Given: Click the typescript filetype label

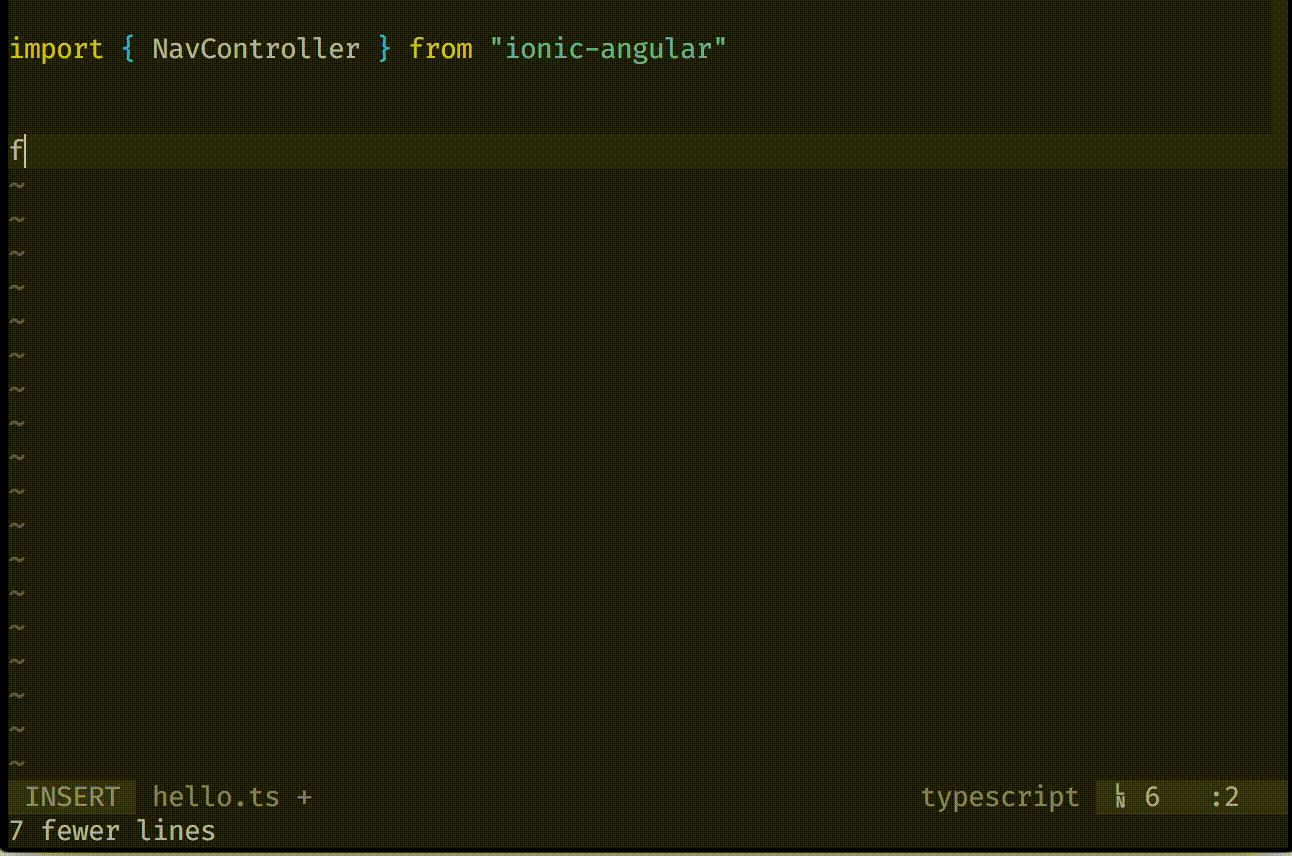Looking at the screenshot, I should pos(1000,798).
